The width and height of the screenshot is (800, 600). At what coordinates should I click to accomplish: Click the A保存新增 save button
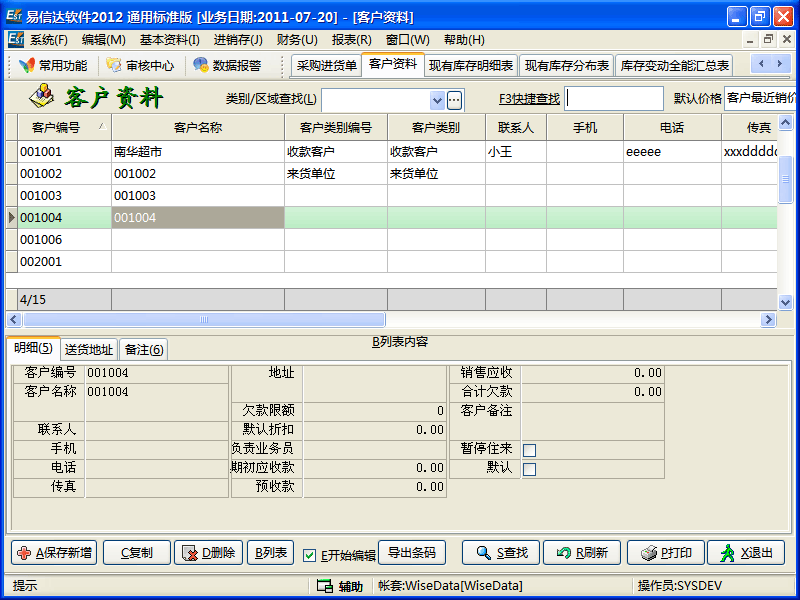point(54,553)
